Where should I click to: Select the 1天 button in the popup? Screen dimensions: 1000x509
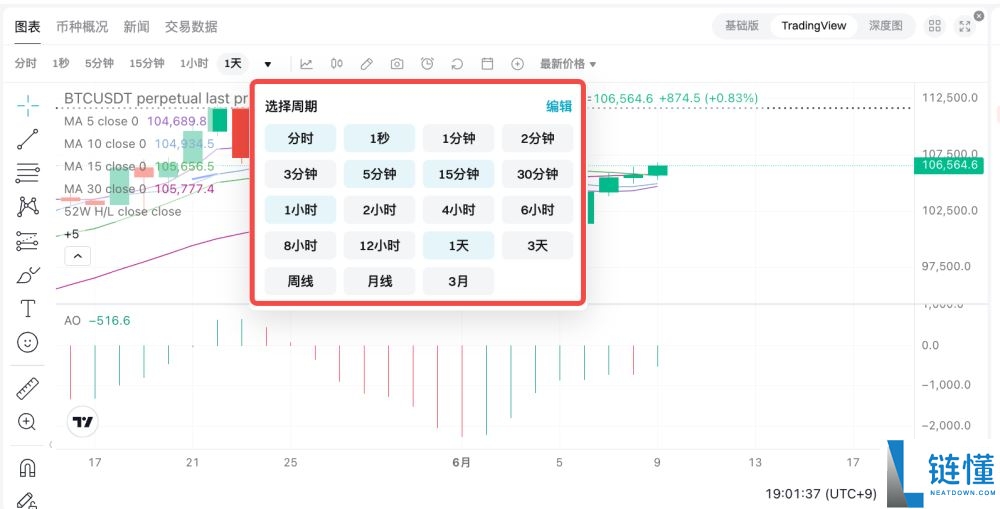click(459, 246)
